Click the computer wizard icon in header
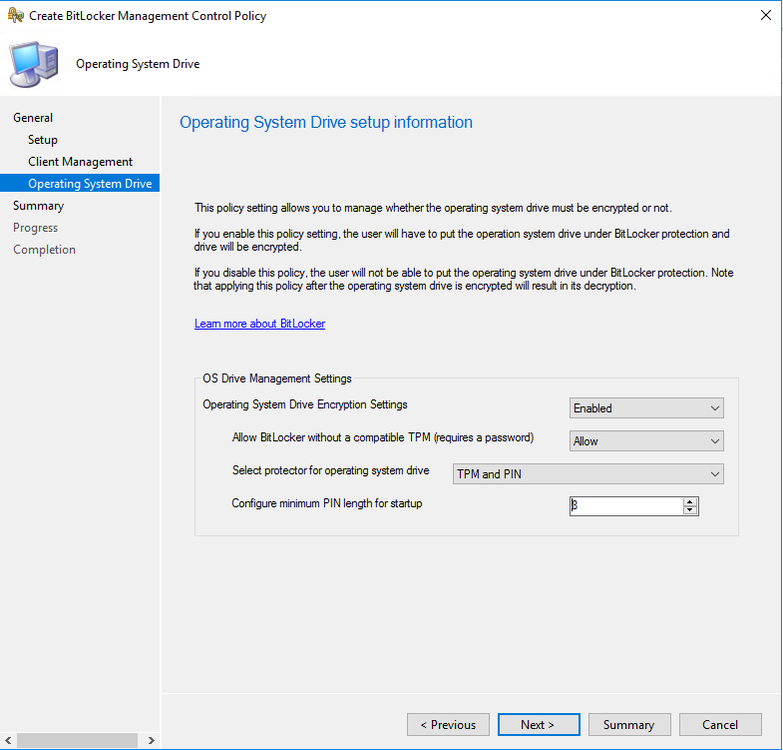Image resolution: width=783 pixels, height=750 pixels. click(x=34, y=64)
